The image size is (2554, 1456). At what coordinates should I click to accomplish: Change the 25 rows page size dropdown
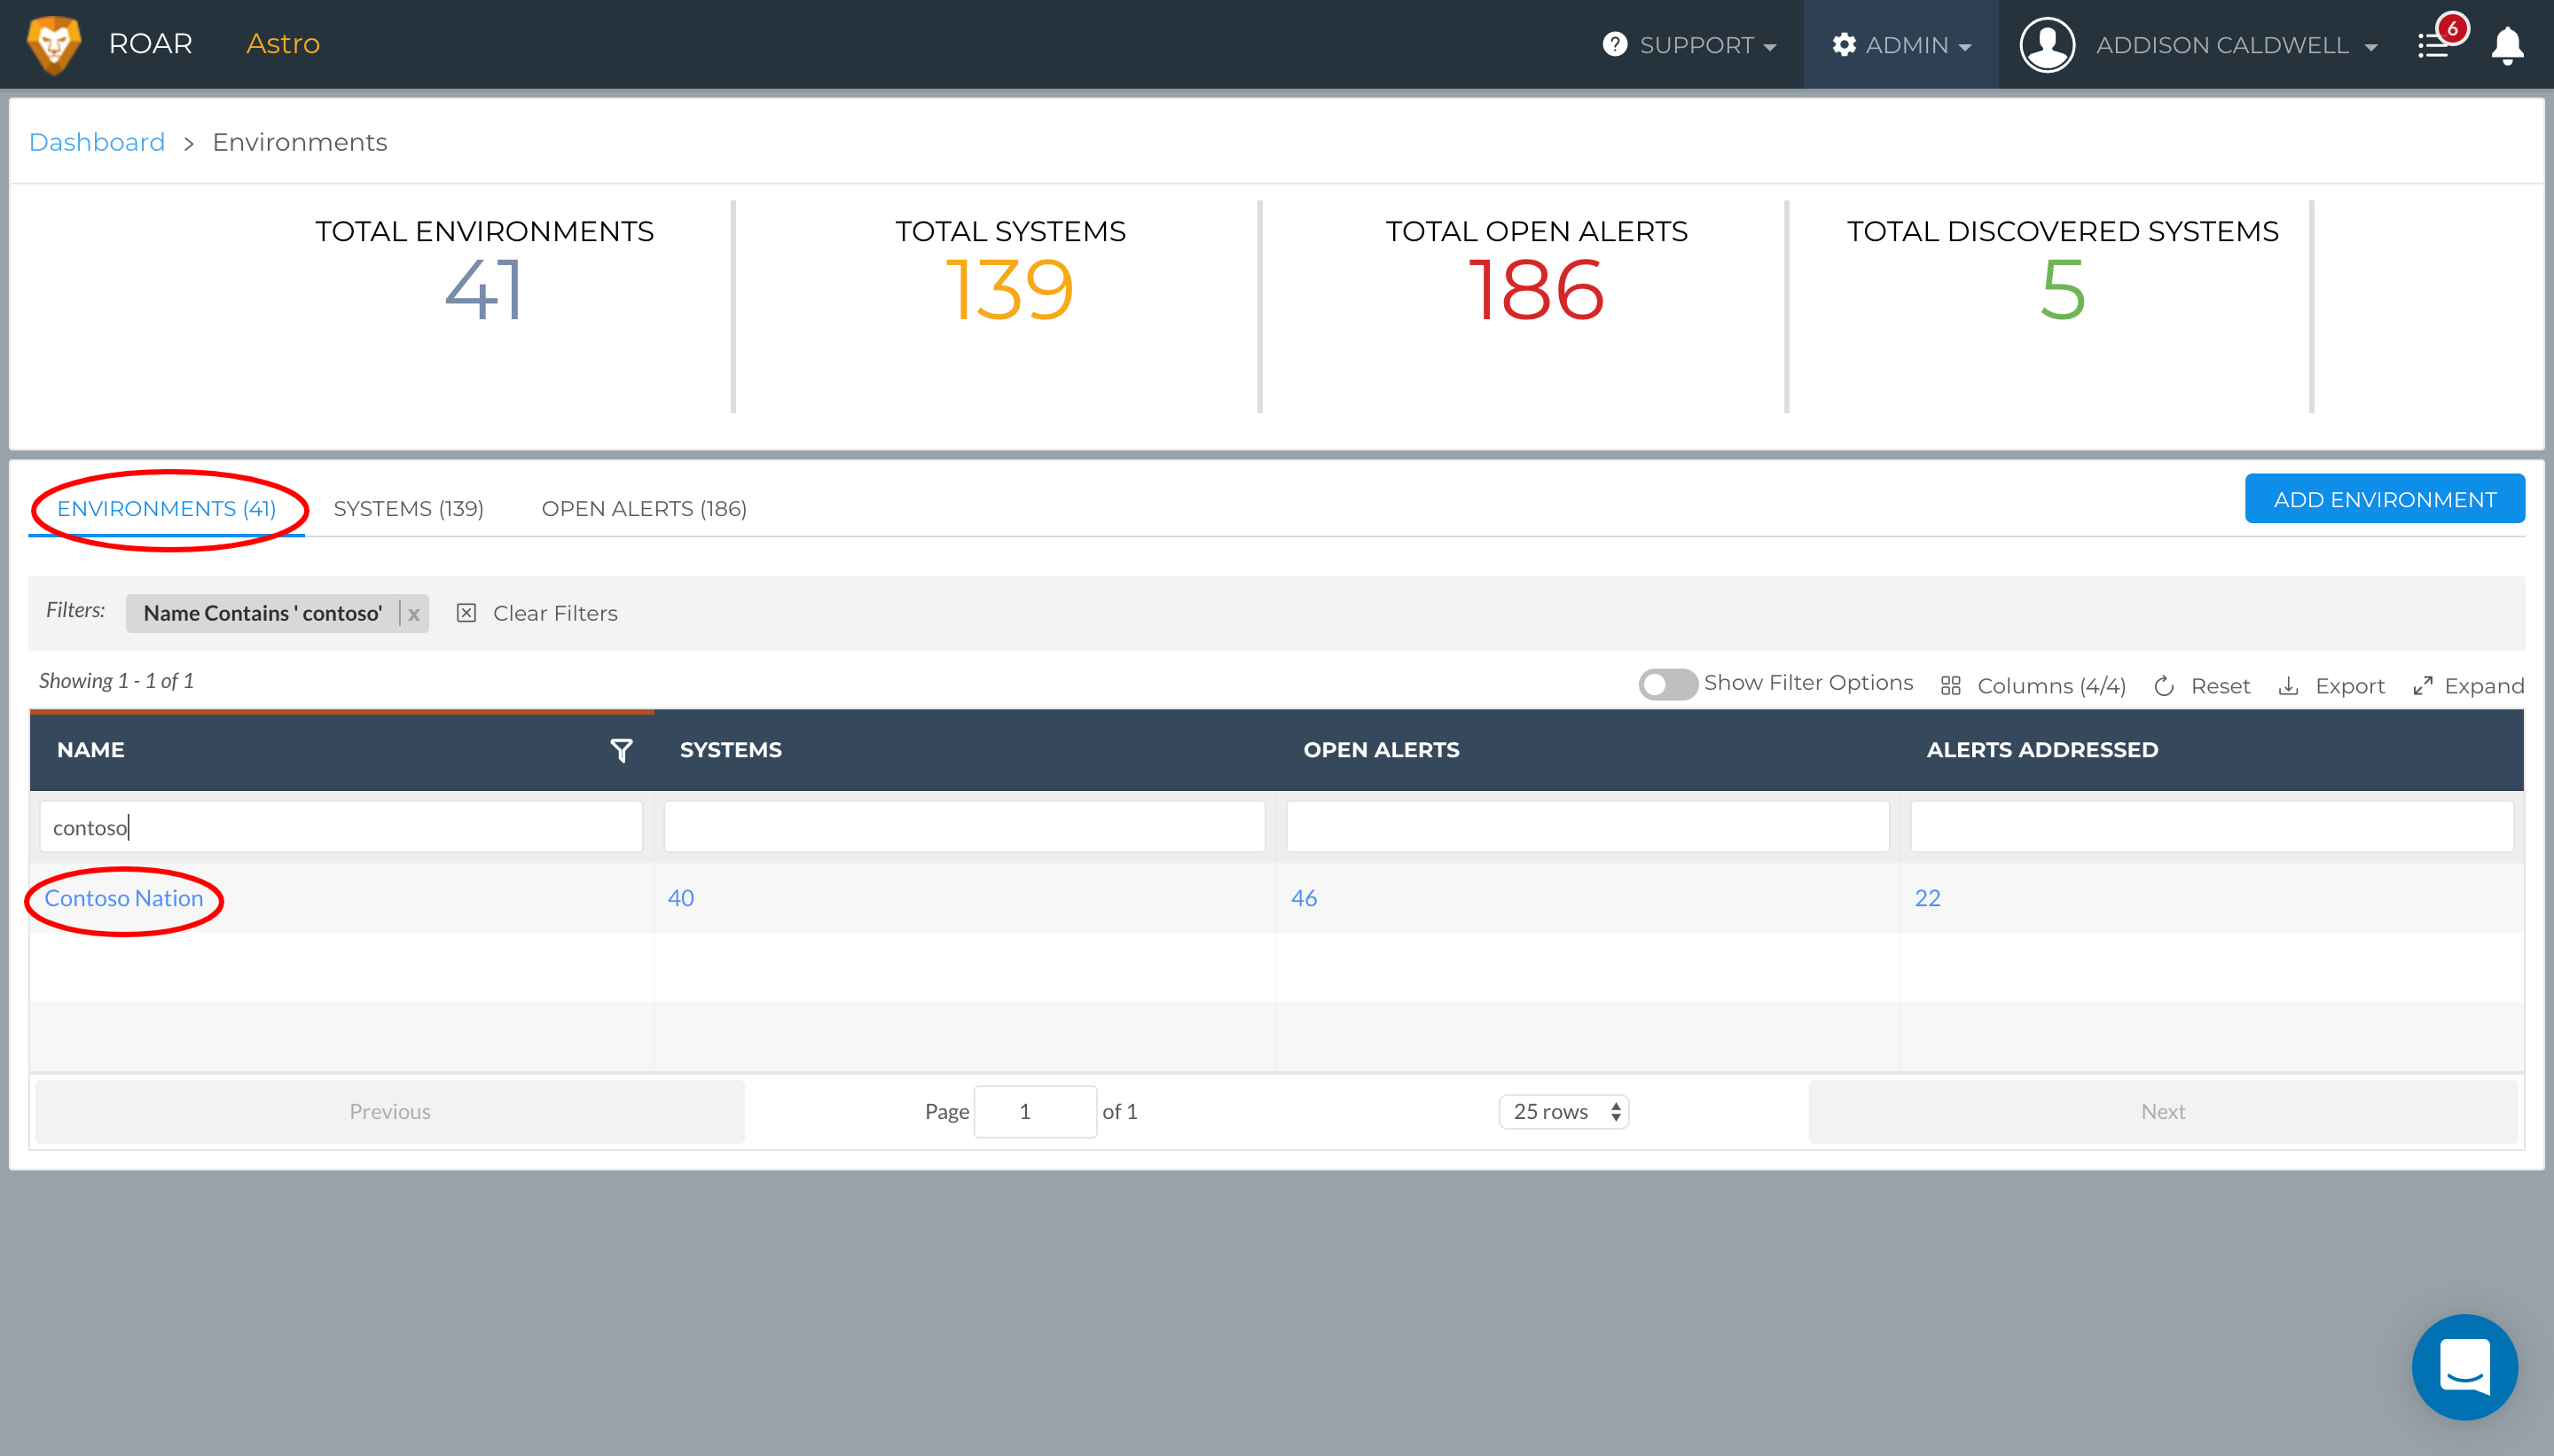[x=1564, y=1111]
